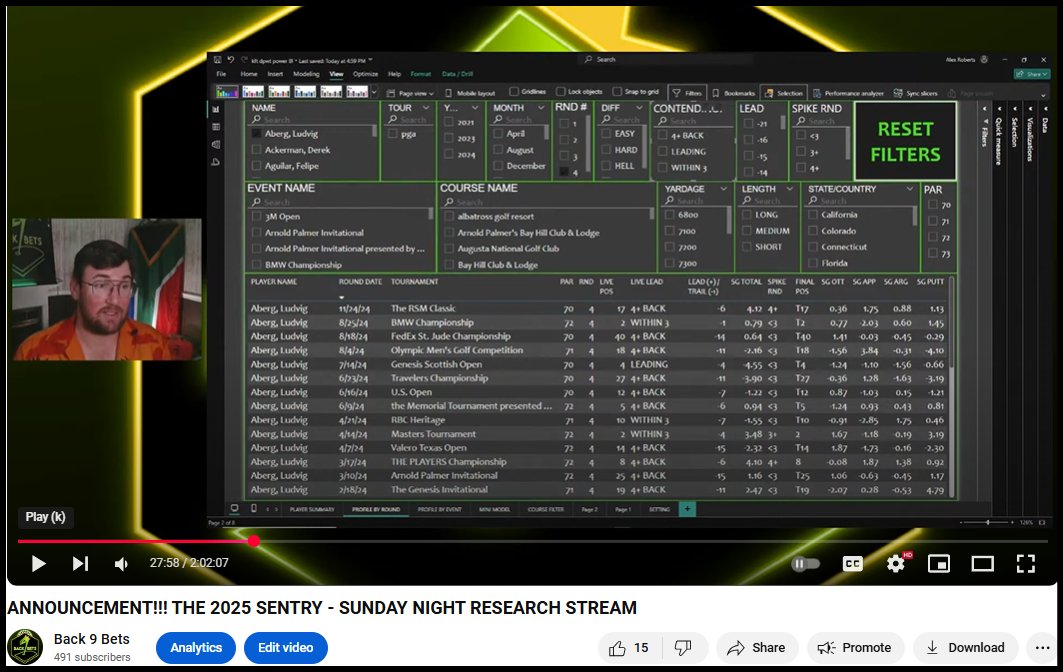Open more actions ellipsis menu

1043,648
